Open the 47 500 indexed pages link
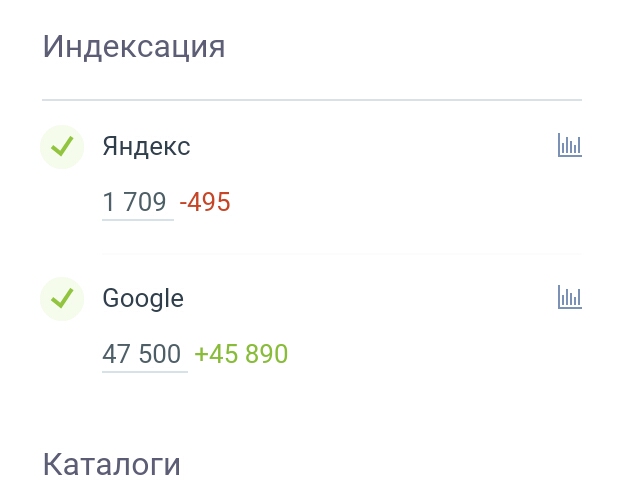This screenshot has width=633, height=504. 142,354
